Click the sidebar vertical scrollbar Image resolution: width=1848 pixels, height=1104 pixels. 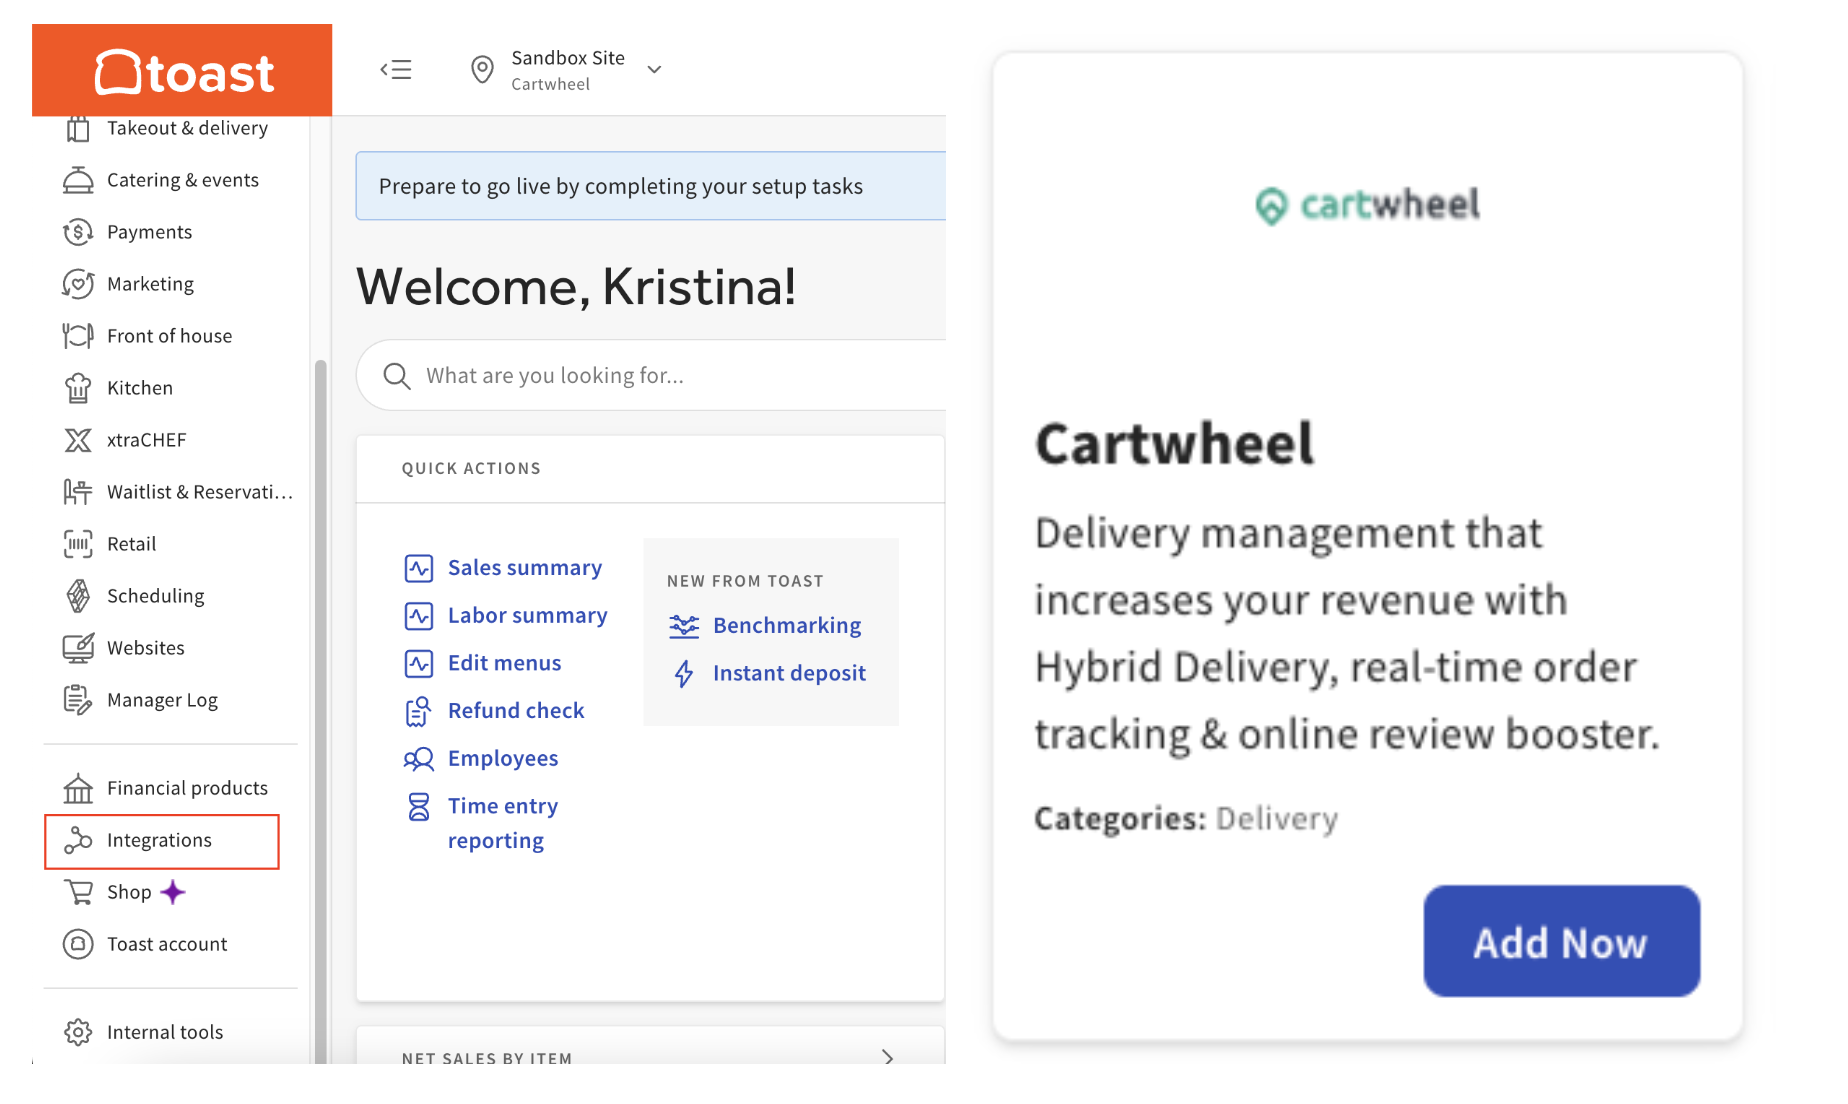point(321,710)
